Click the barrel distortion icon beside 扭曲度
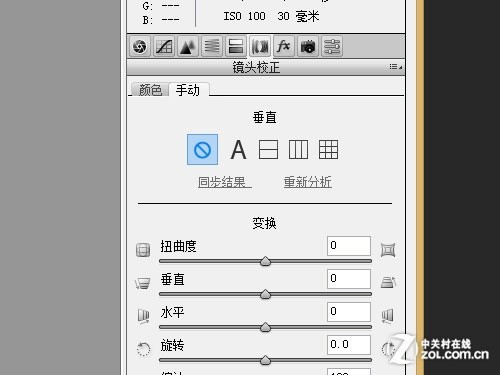 pos(143,250)
